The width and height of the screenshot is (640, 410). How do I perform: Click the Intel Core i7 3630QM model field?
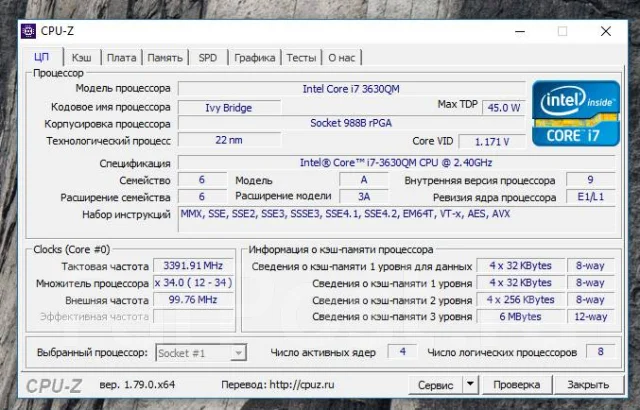351,89
